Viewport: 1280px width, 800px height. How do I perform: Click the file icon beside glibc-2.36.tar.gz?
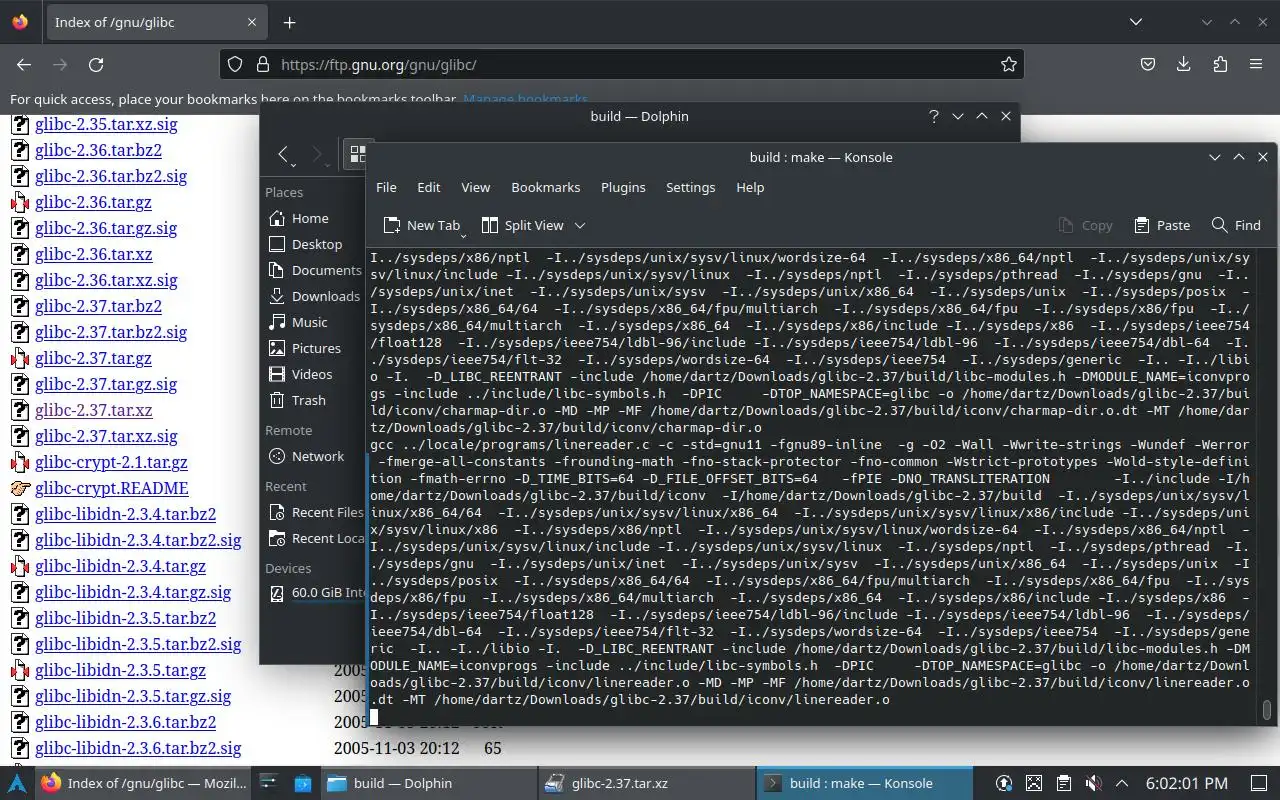(20, 202)
